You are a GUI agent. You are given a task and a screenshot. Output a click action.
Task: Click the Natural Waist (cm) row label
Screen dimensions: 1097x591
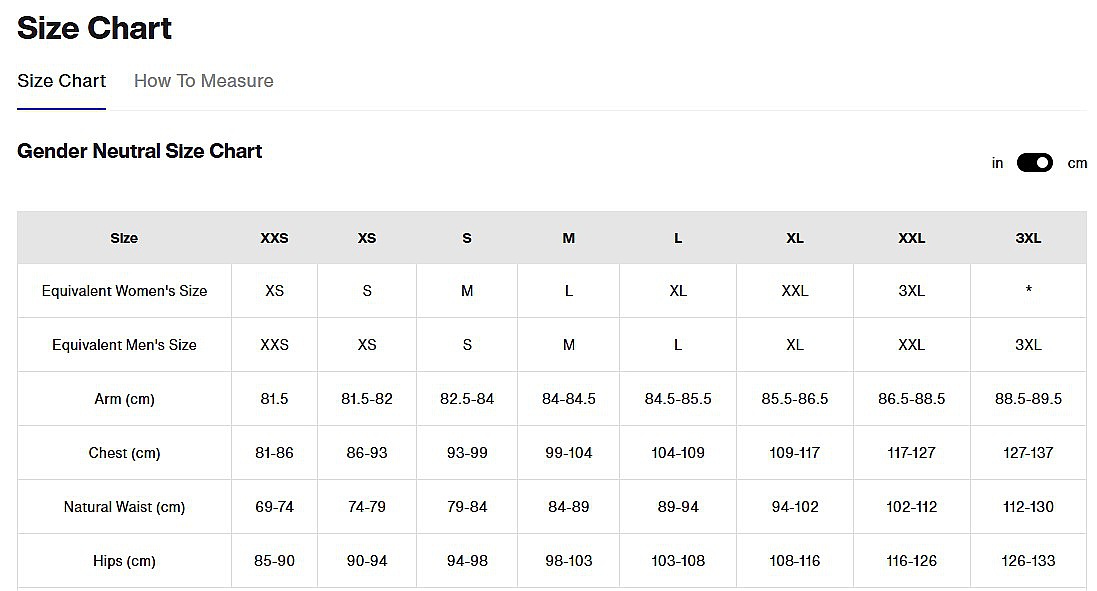coord(124,507)
